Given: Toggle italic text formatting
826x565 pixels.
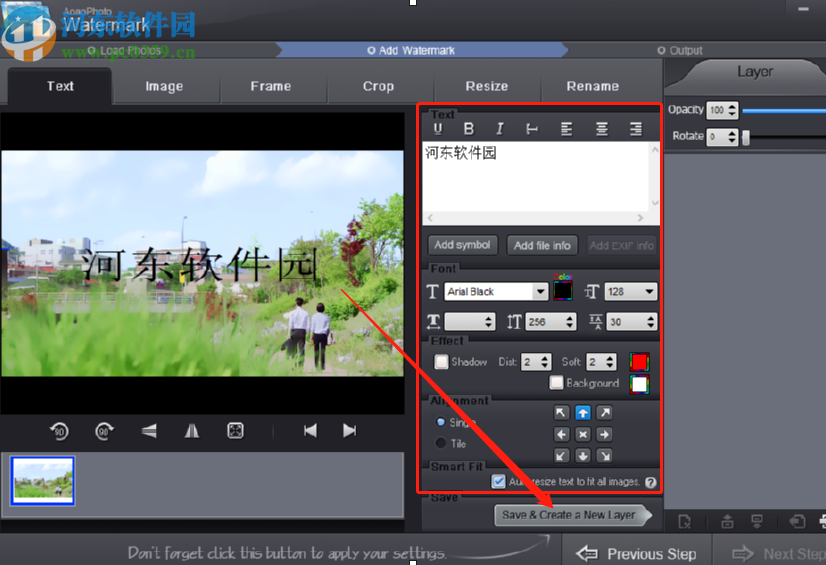Looking at the screenshot, I should (x=499, y=128).
